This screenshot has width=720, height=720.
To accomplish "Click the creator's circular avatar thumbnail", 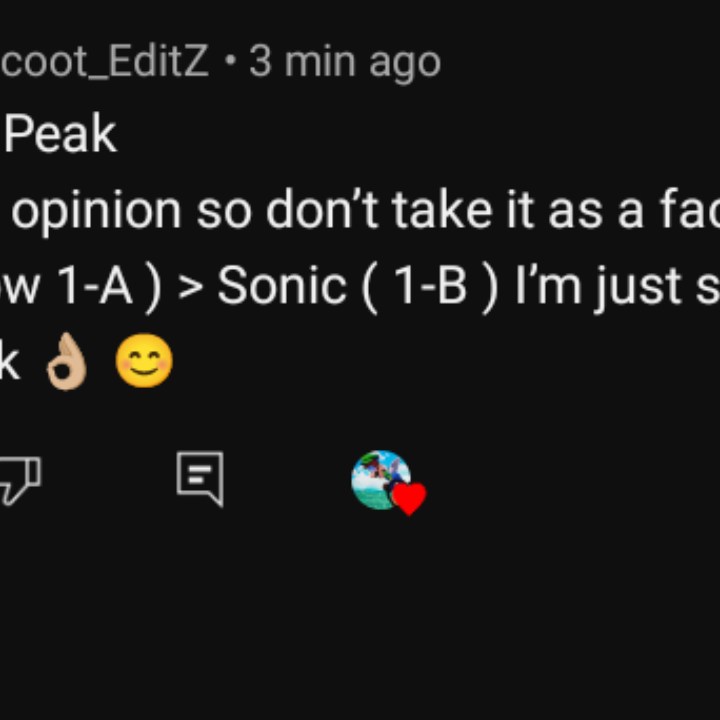I will click(x=380, y=480).
